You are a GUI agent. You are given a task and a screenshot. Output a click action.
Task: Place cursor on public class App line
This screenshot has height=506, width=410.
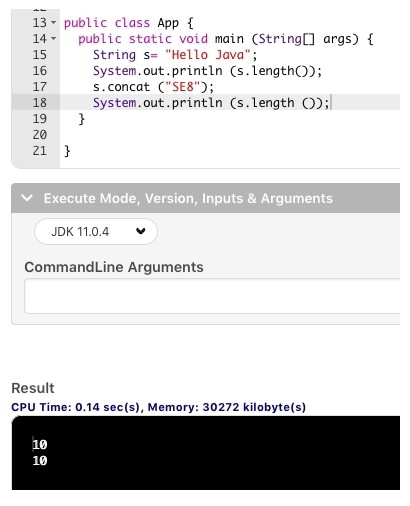(x=128, y=23)
